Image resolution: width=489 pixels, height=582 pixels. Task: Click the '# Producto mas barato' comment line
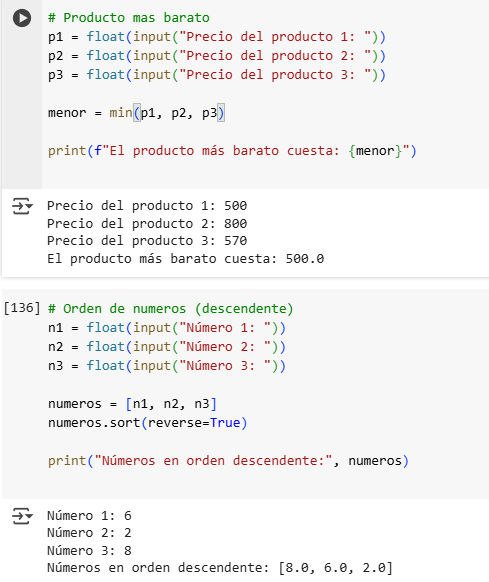[x=129, y=18]
